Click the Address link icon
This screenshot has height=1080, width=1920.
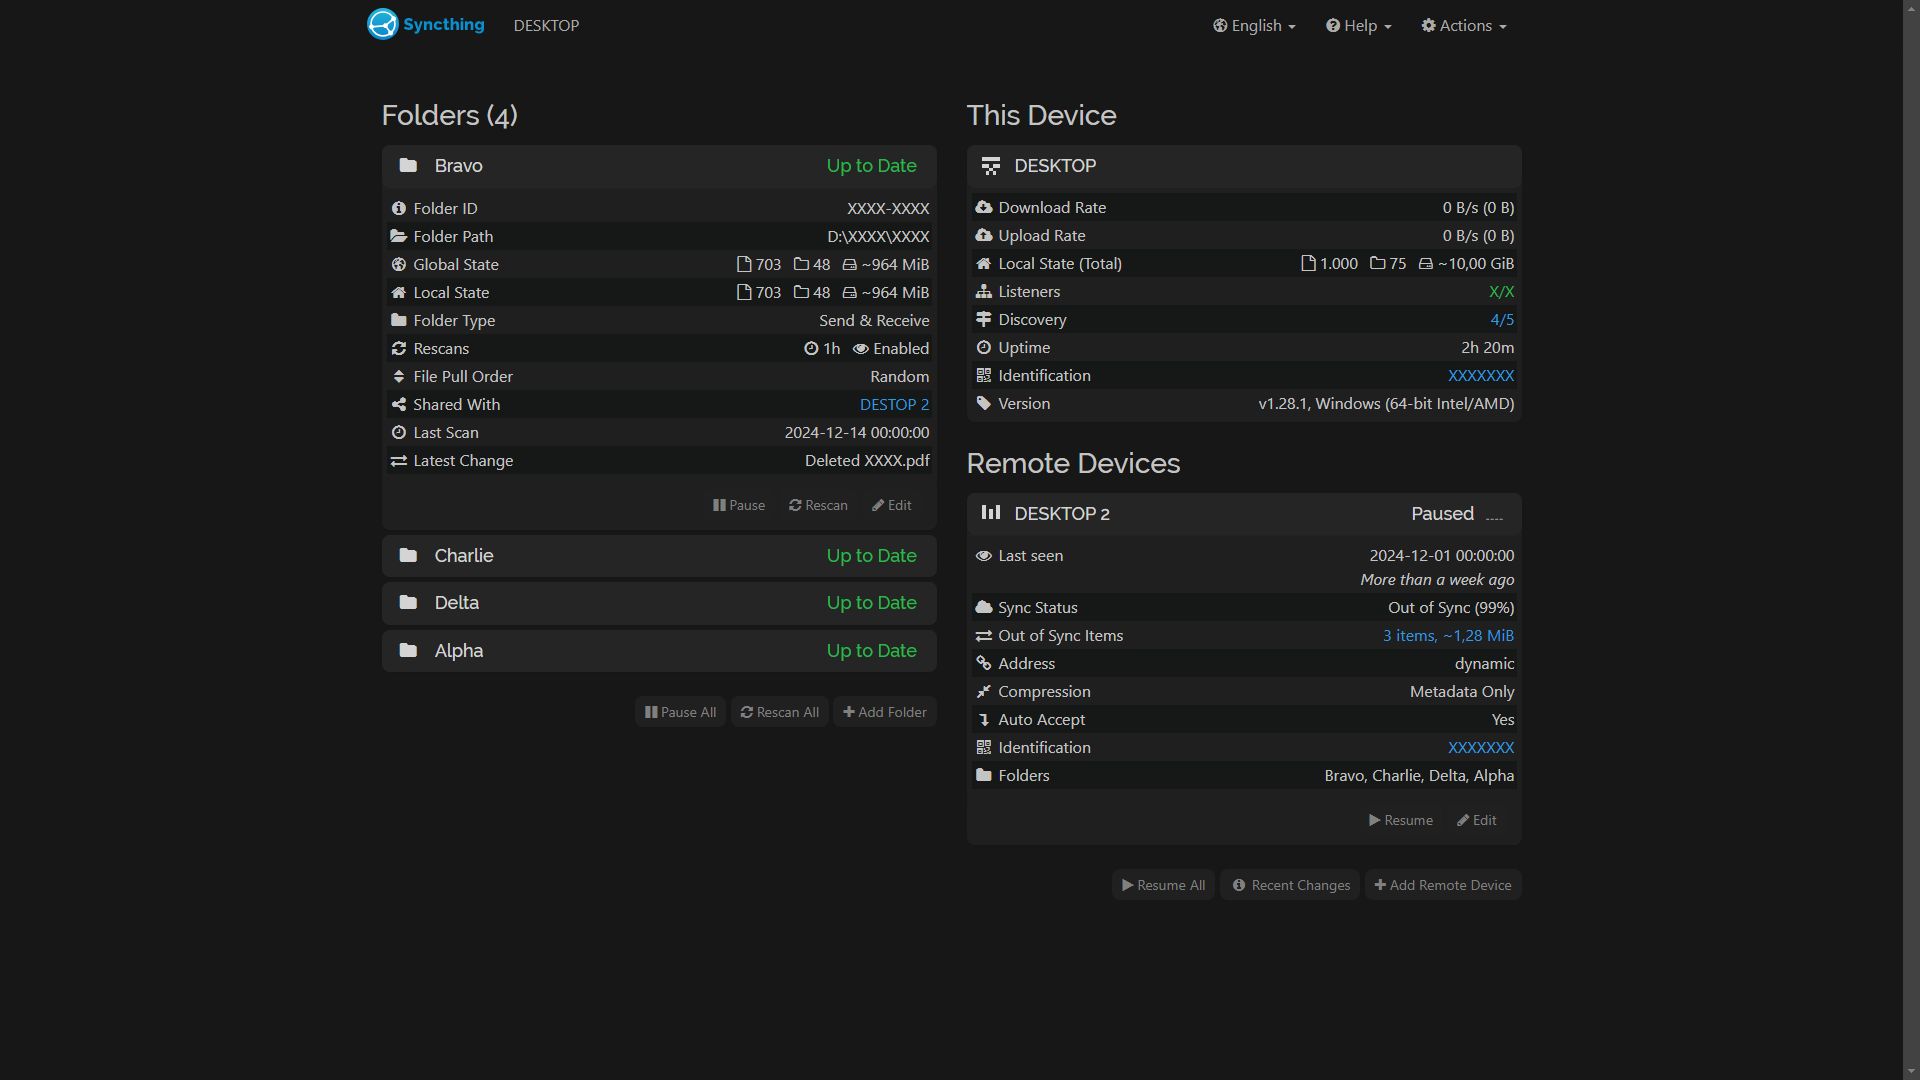click(x=984, y=663)
